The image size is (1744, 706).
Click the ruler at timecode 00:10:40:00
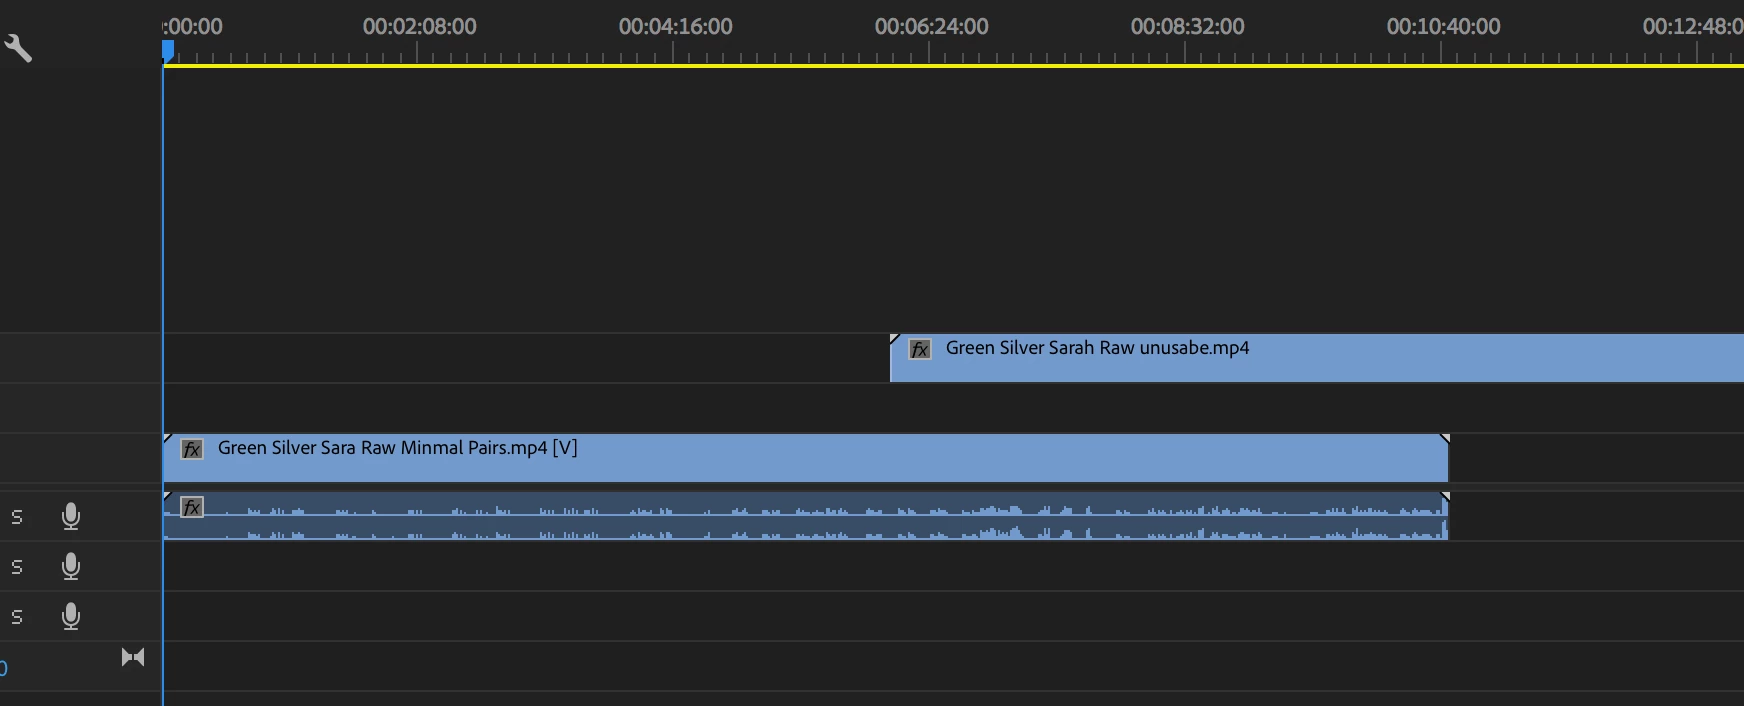coord(1443,27)
